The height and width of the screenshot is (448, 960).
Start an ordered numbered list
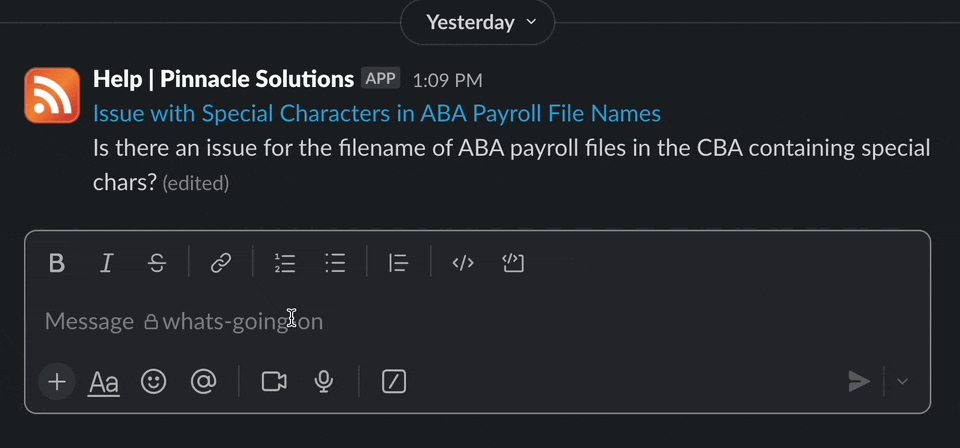(x=285, y=263)
